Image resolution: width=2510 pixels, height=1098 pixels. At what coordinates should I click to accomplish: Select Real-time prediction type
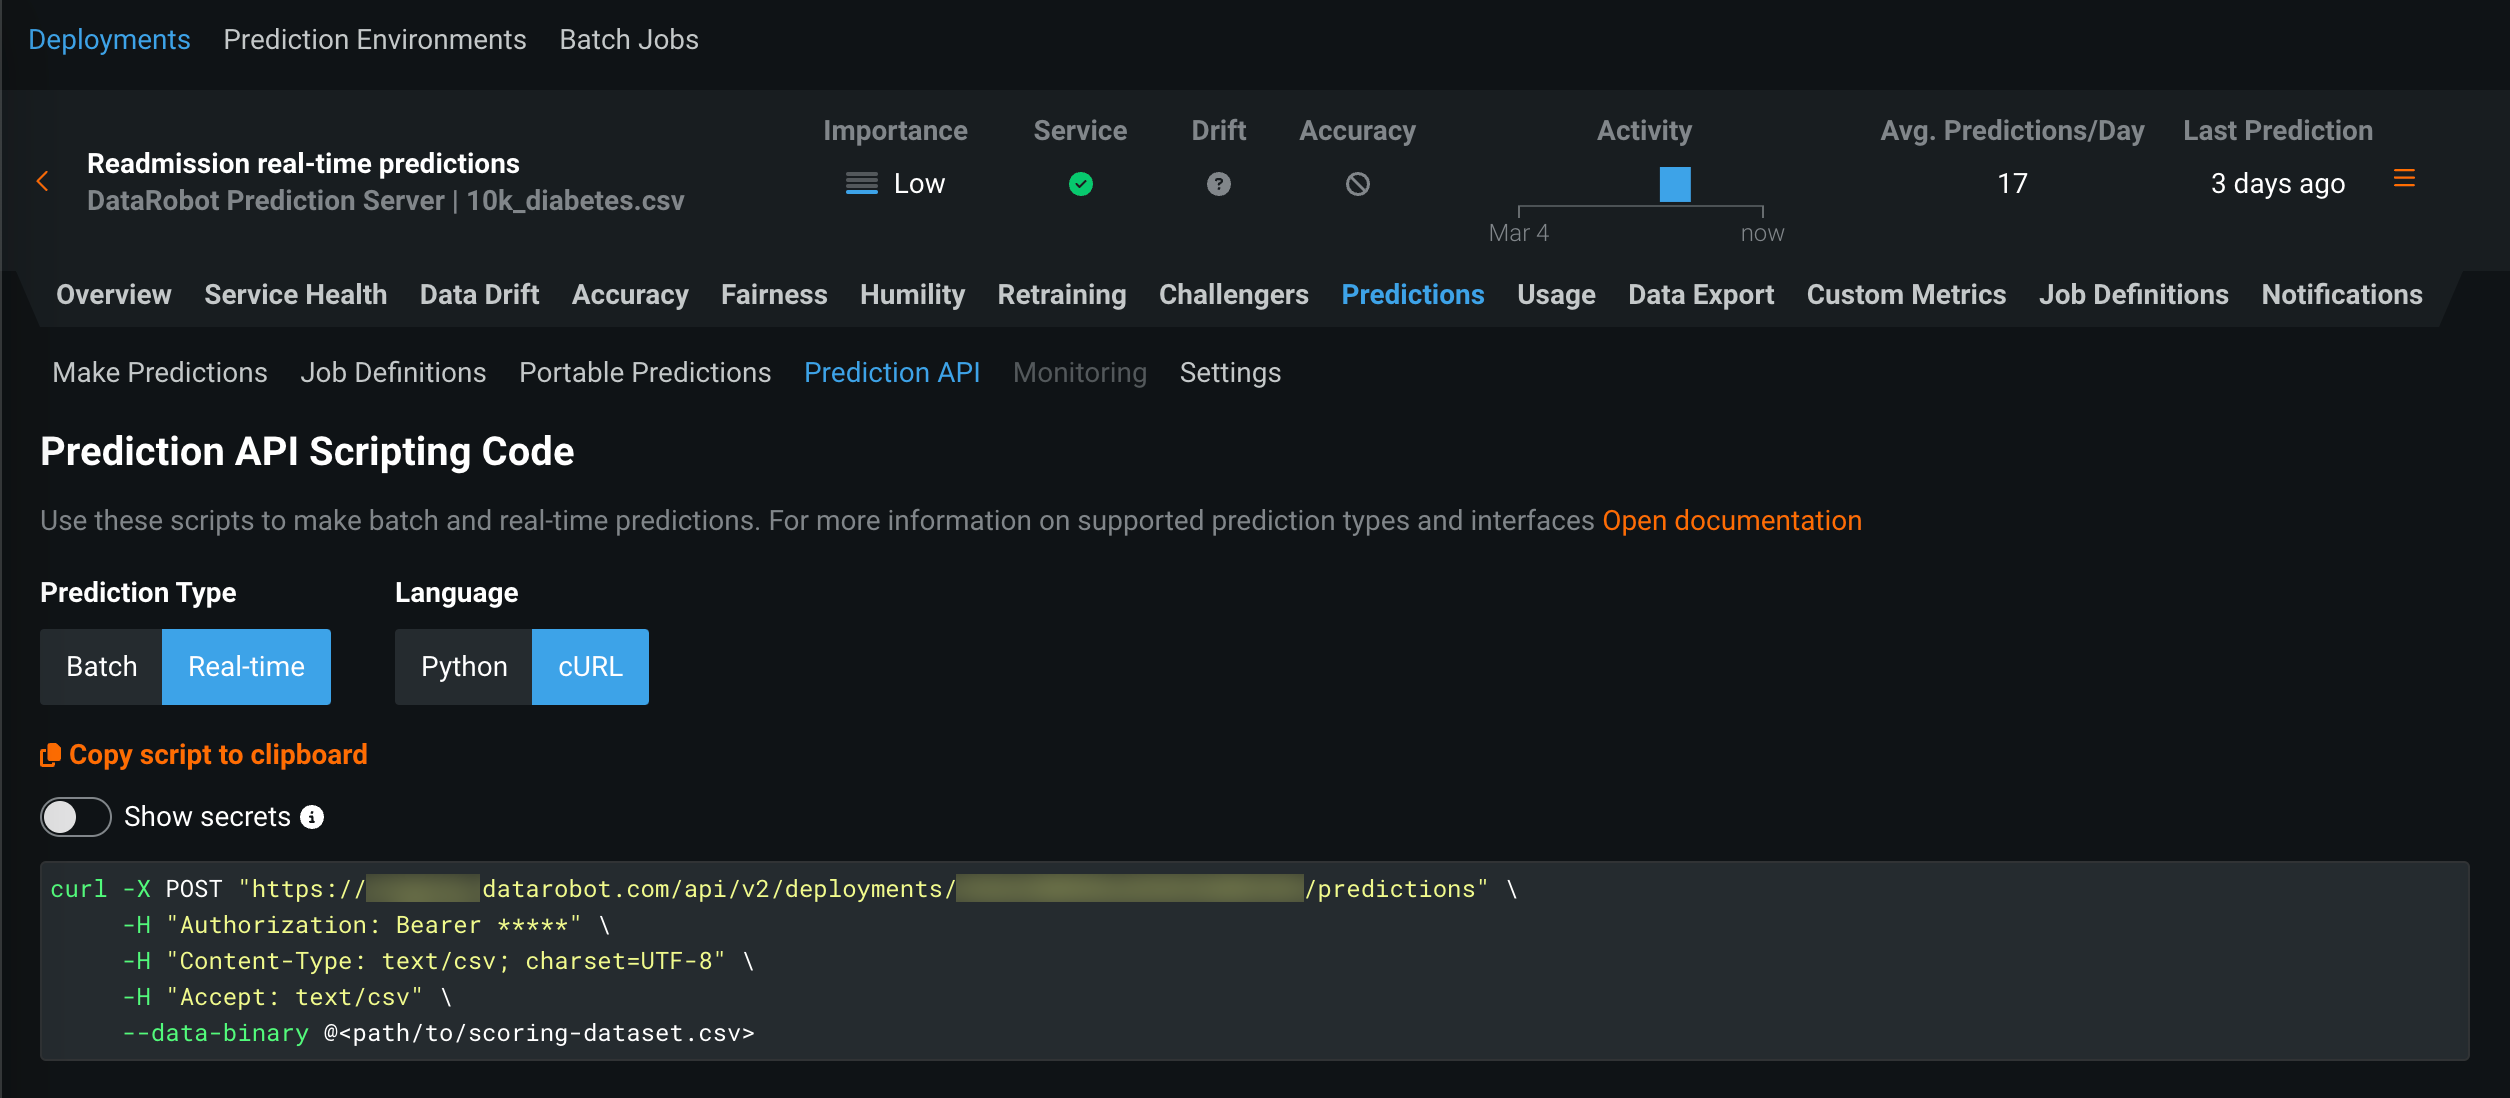pyautogui.click(x=246, y=667)
